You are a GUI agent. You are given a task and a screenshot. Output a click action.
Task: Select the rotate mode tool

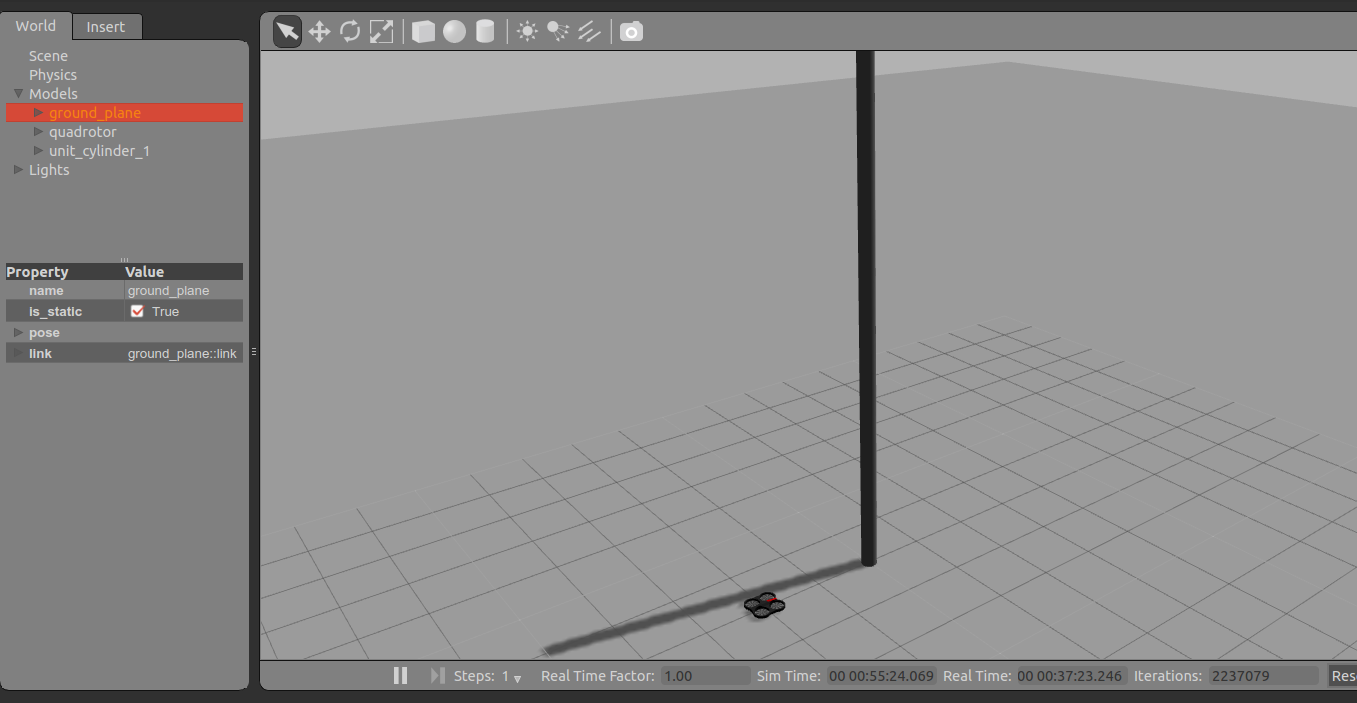[x=350, y=32]
